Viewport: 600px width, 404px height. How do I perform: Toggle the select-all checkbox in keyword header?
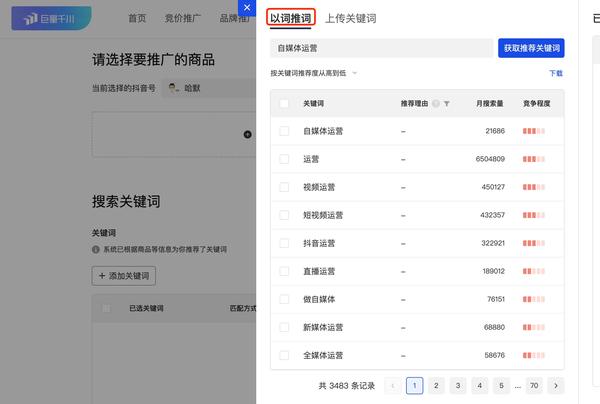284,103
